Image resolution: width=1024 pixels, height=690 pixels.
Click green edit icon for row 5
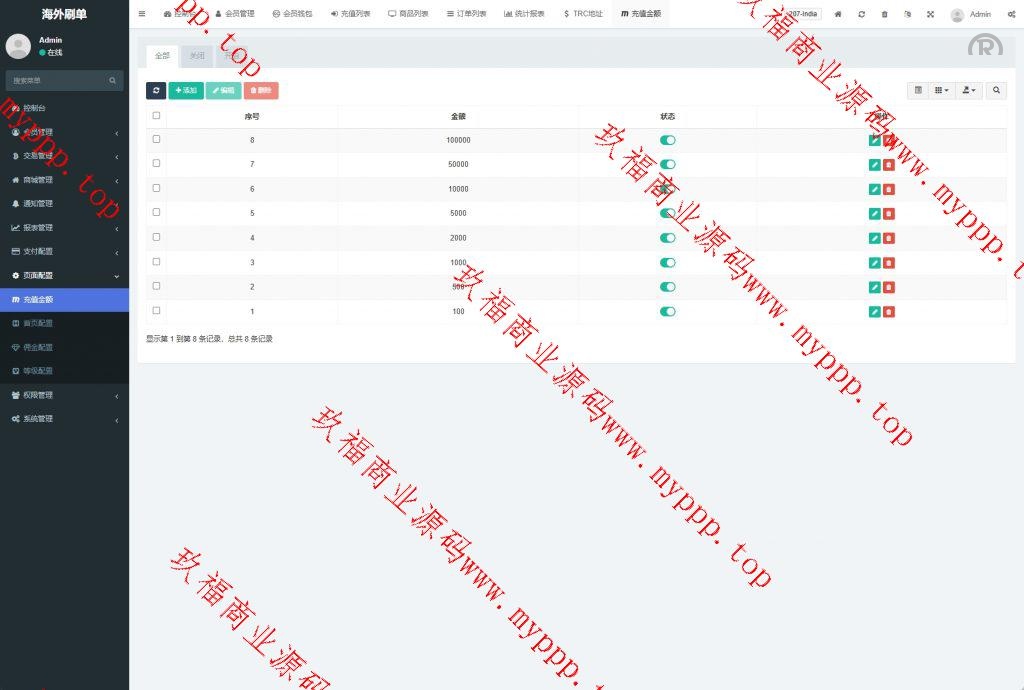(875, 213)
